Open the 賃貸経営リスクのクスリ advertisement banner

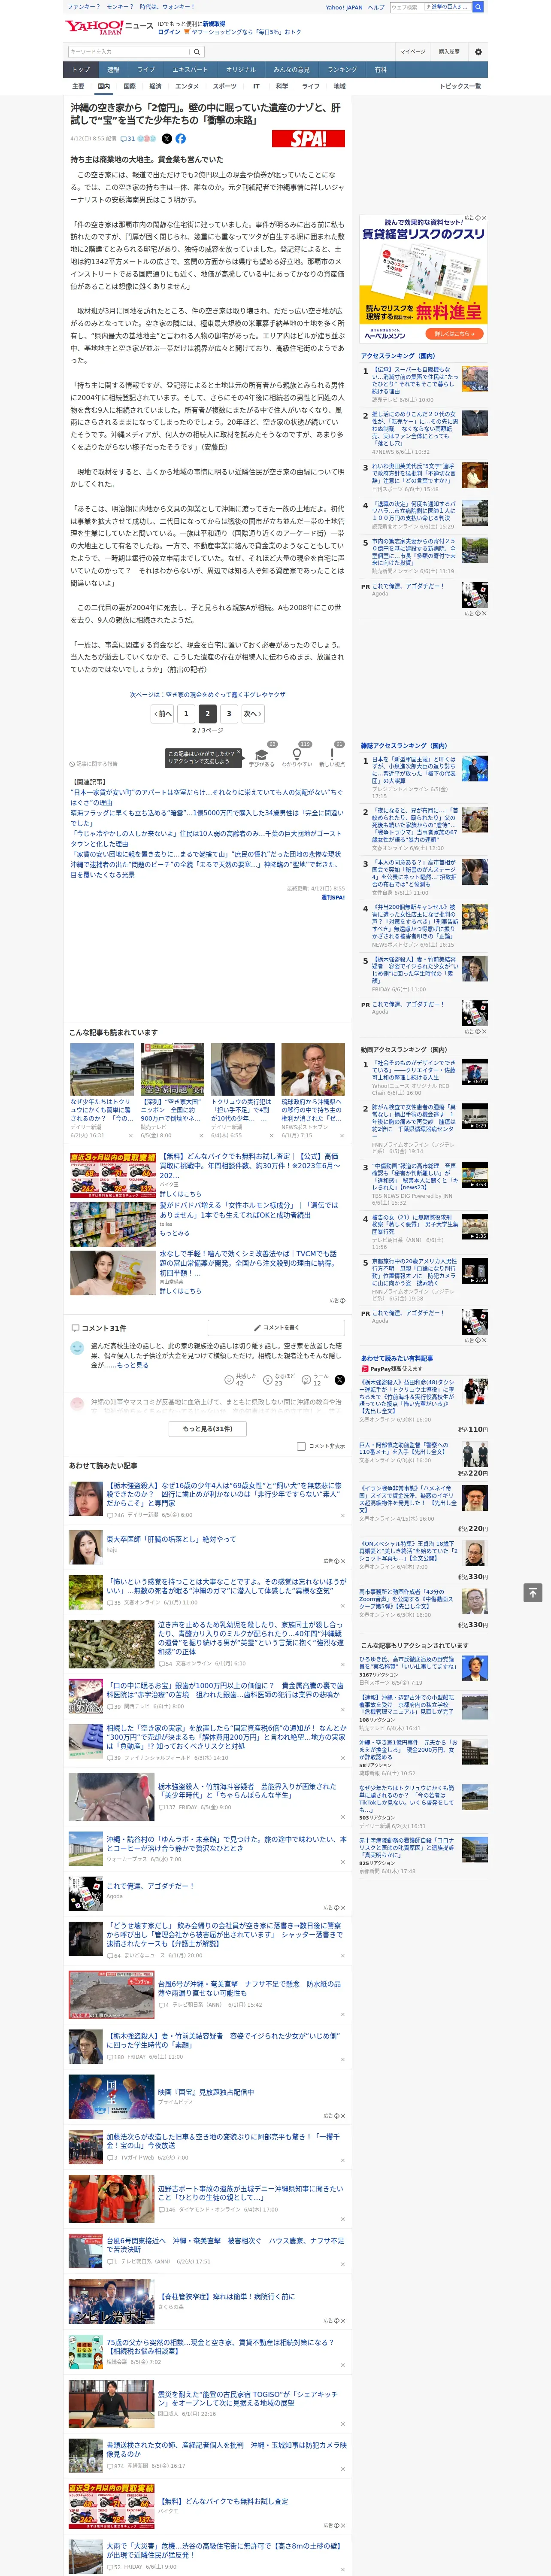[x=423, y=279]
